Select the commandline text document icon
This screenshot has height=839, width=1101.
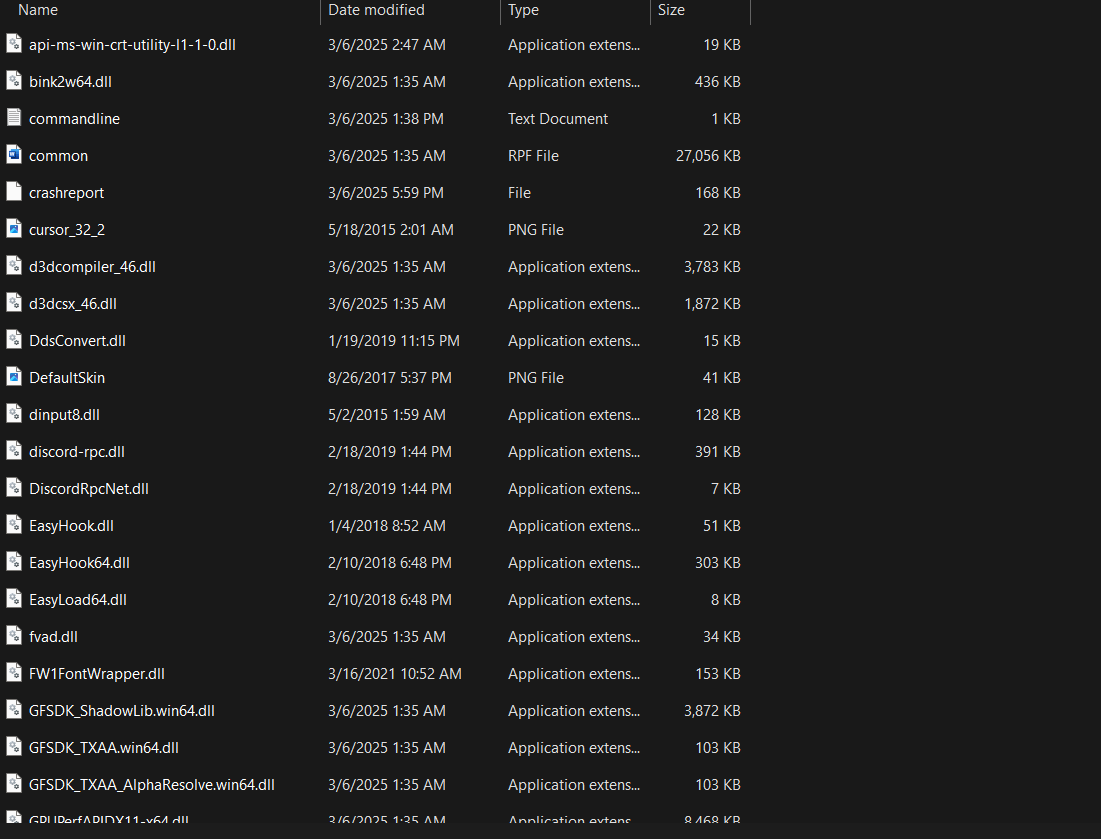14,118
